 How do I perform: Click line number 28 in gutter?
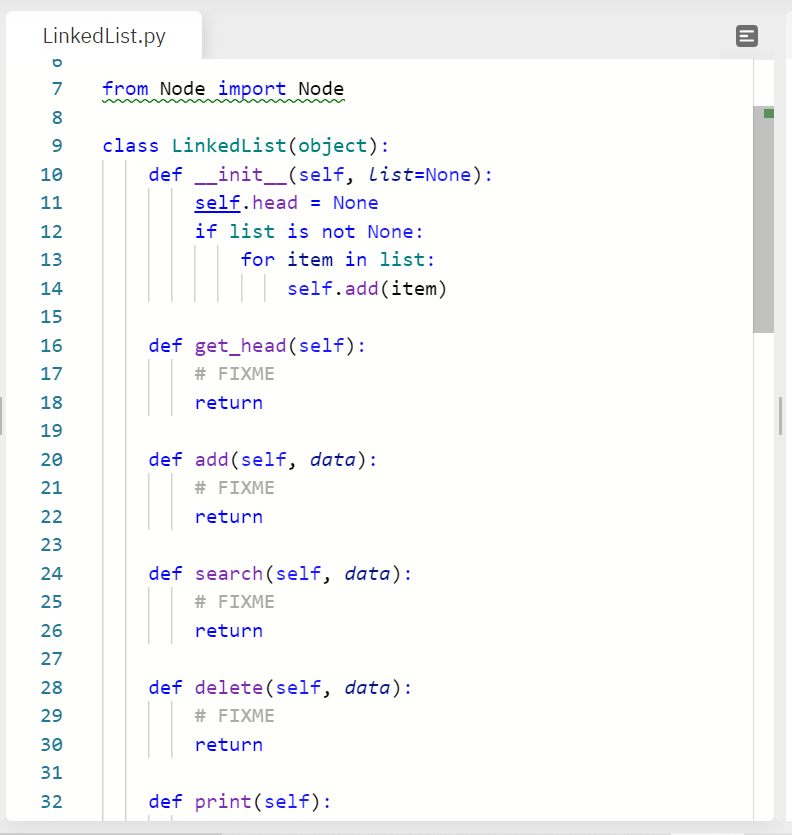(x=52, y=687)
